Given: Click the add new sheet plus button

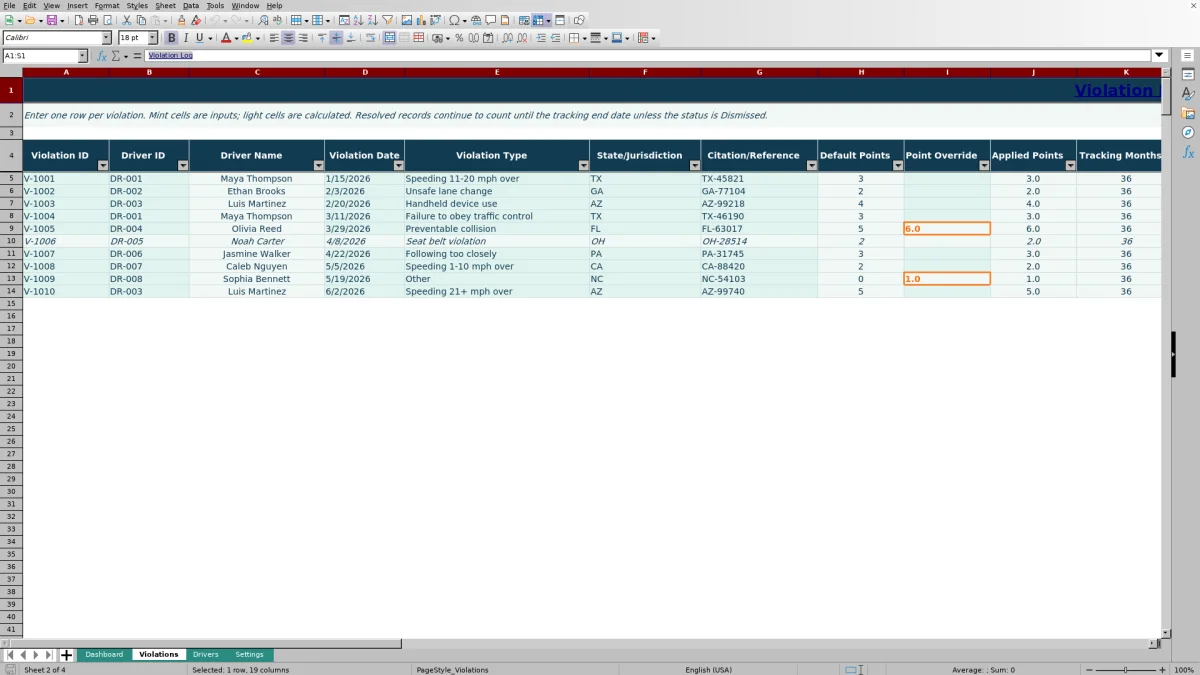Looking at the screenshot, I should (67, 655).
